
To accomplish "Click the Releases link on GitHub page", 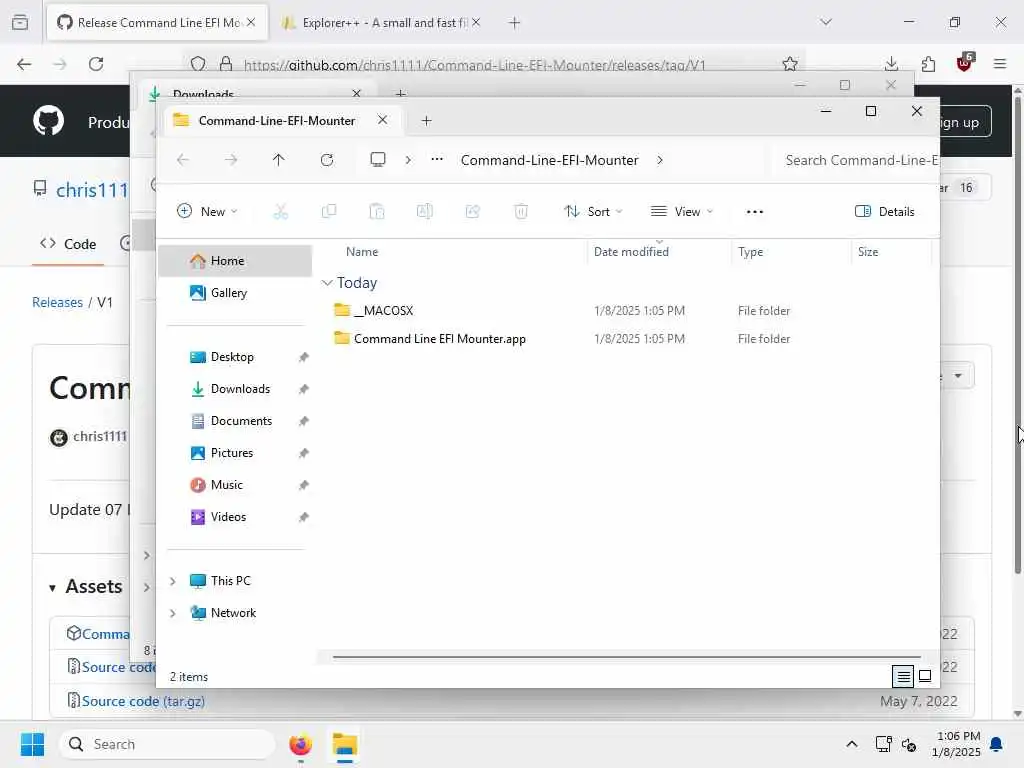I will pos(57,302).
